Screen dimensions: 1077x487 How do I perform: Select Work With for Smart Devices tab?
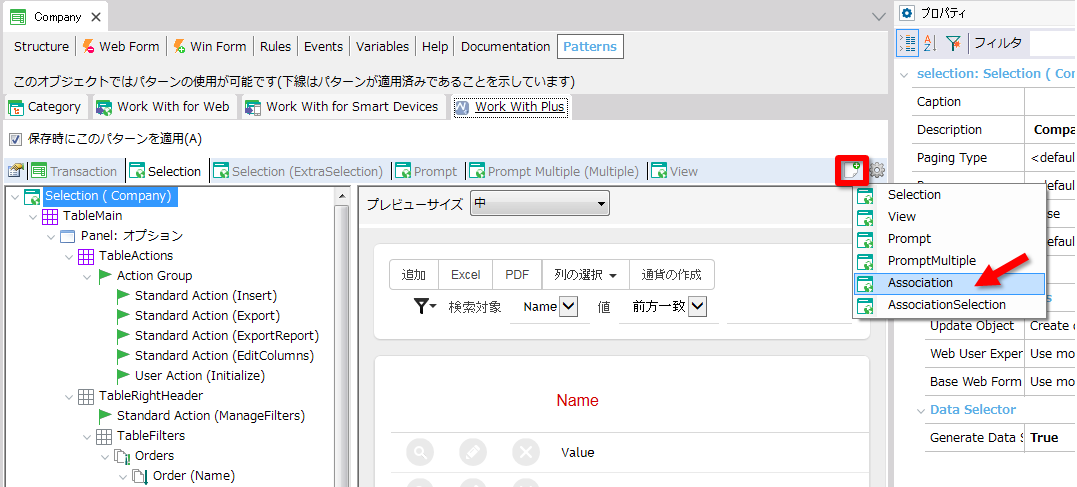[343, 107]
